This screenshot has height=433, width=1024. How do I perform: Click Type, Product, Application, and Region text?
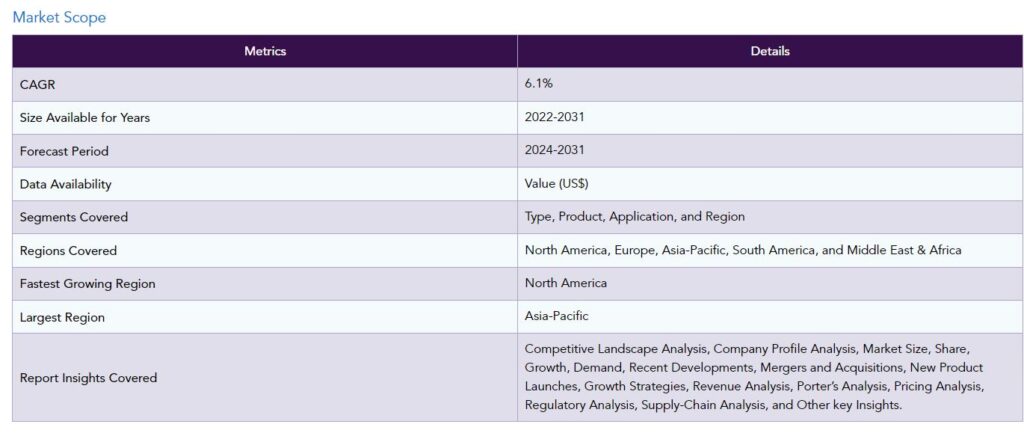click(635, 217)
